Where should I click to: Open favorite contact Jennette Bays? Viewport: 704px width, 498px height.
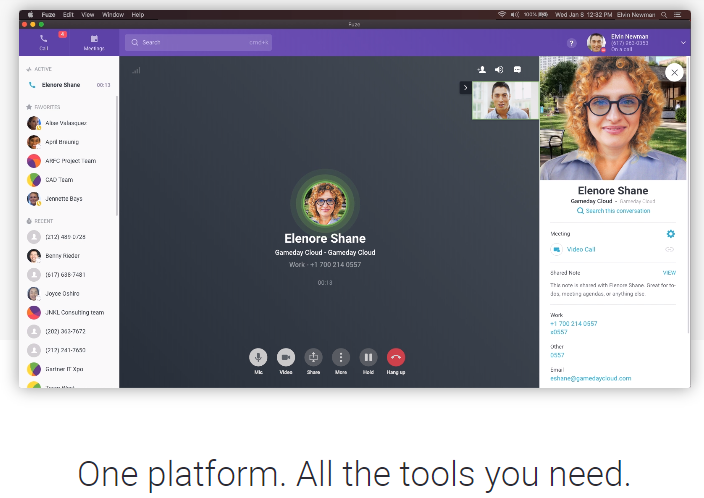coord(69,198)
